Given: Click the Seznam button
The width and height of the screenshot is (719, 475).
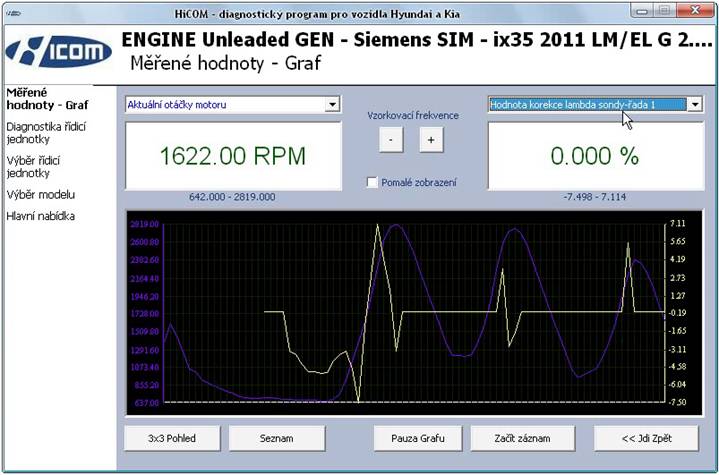Looking at the screenshot, I should pos(277,438).
